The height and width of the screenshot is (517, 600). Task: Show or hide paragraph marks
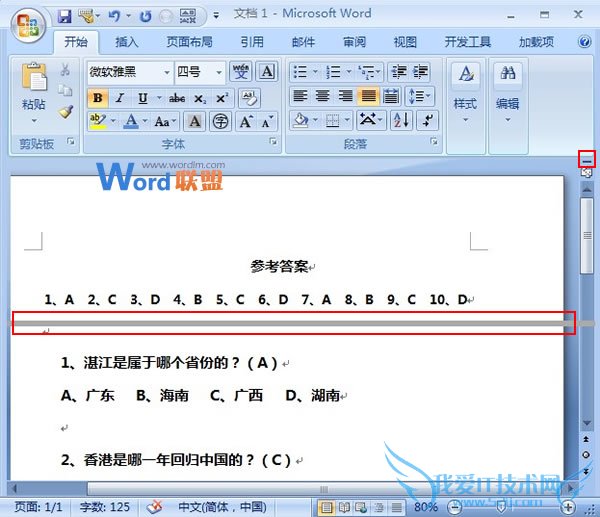click(427, 120)
